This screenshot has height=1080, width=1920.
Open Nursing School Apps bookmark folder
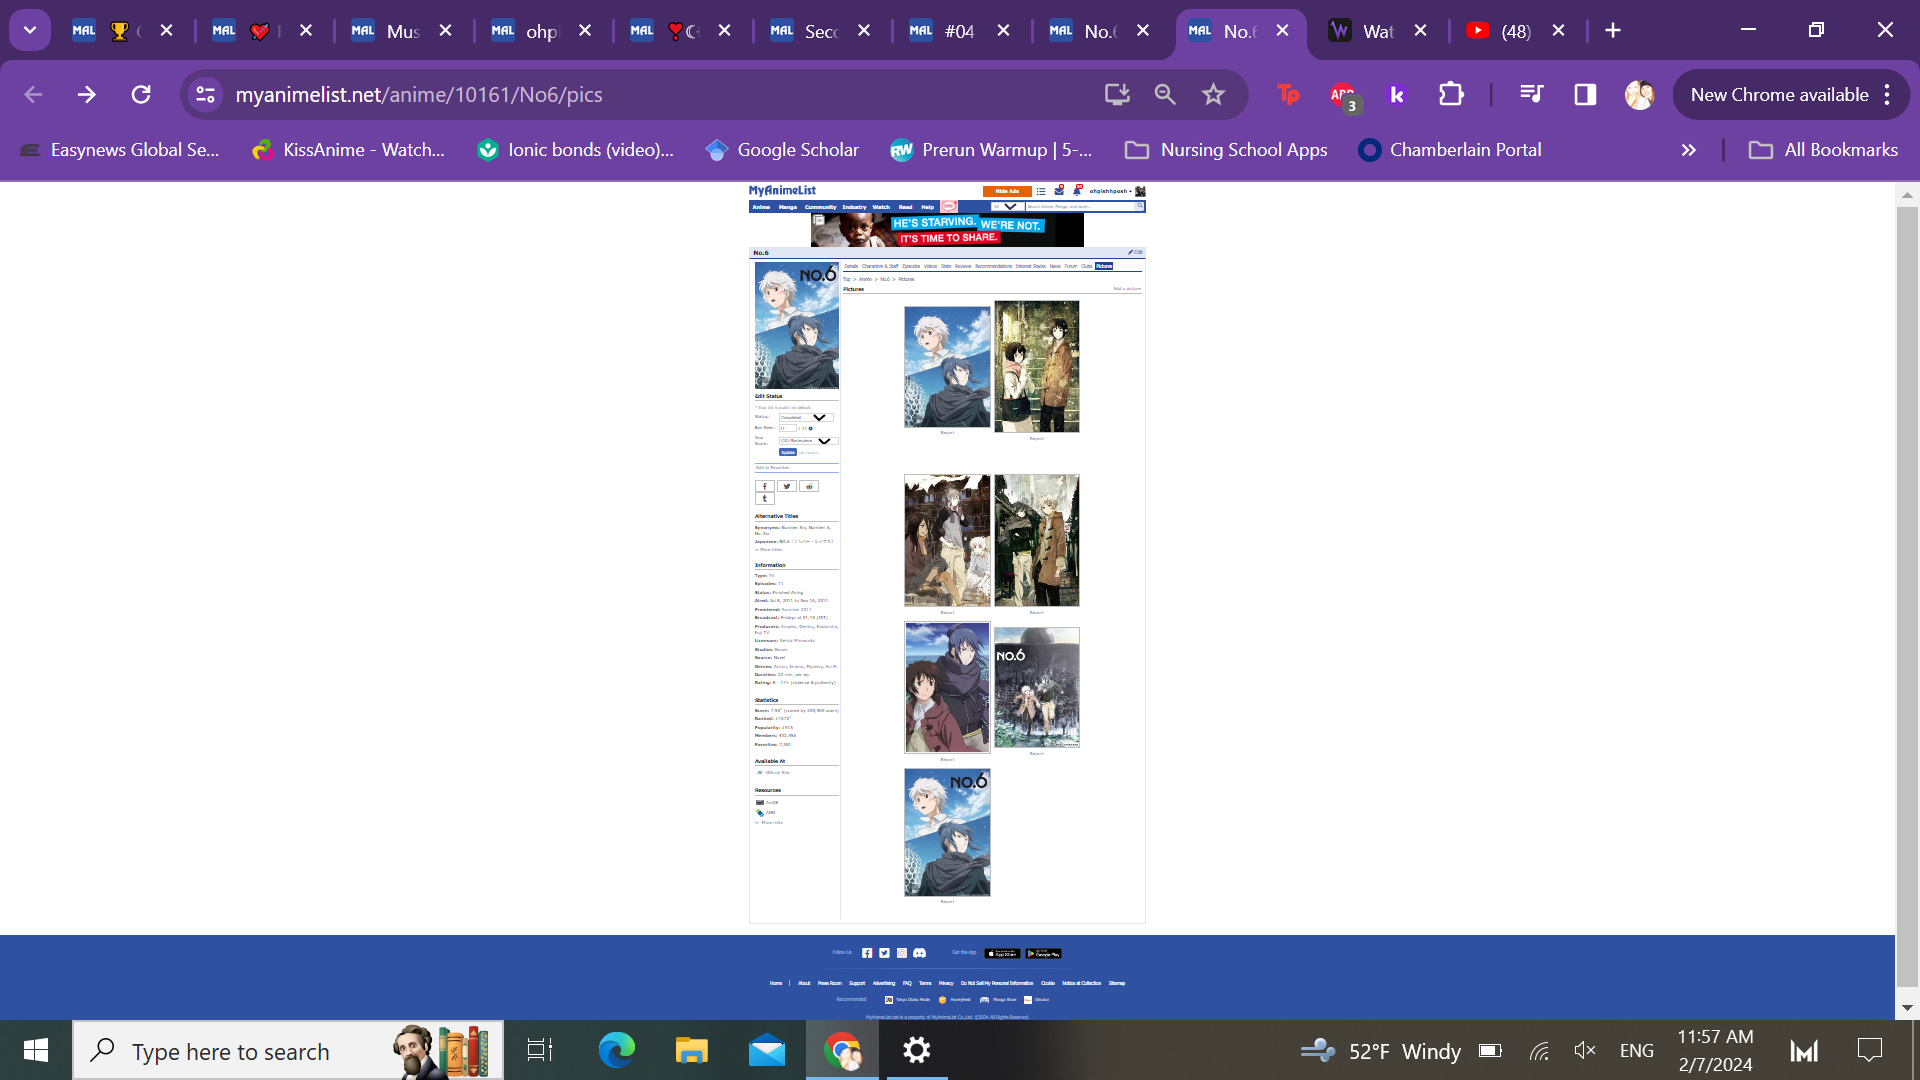click(1227, 149)
